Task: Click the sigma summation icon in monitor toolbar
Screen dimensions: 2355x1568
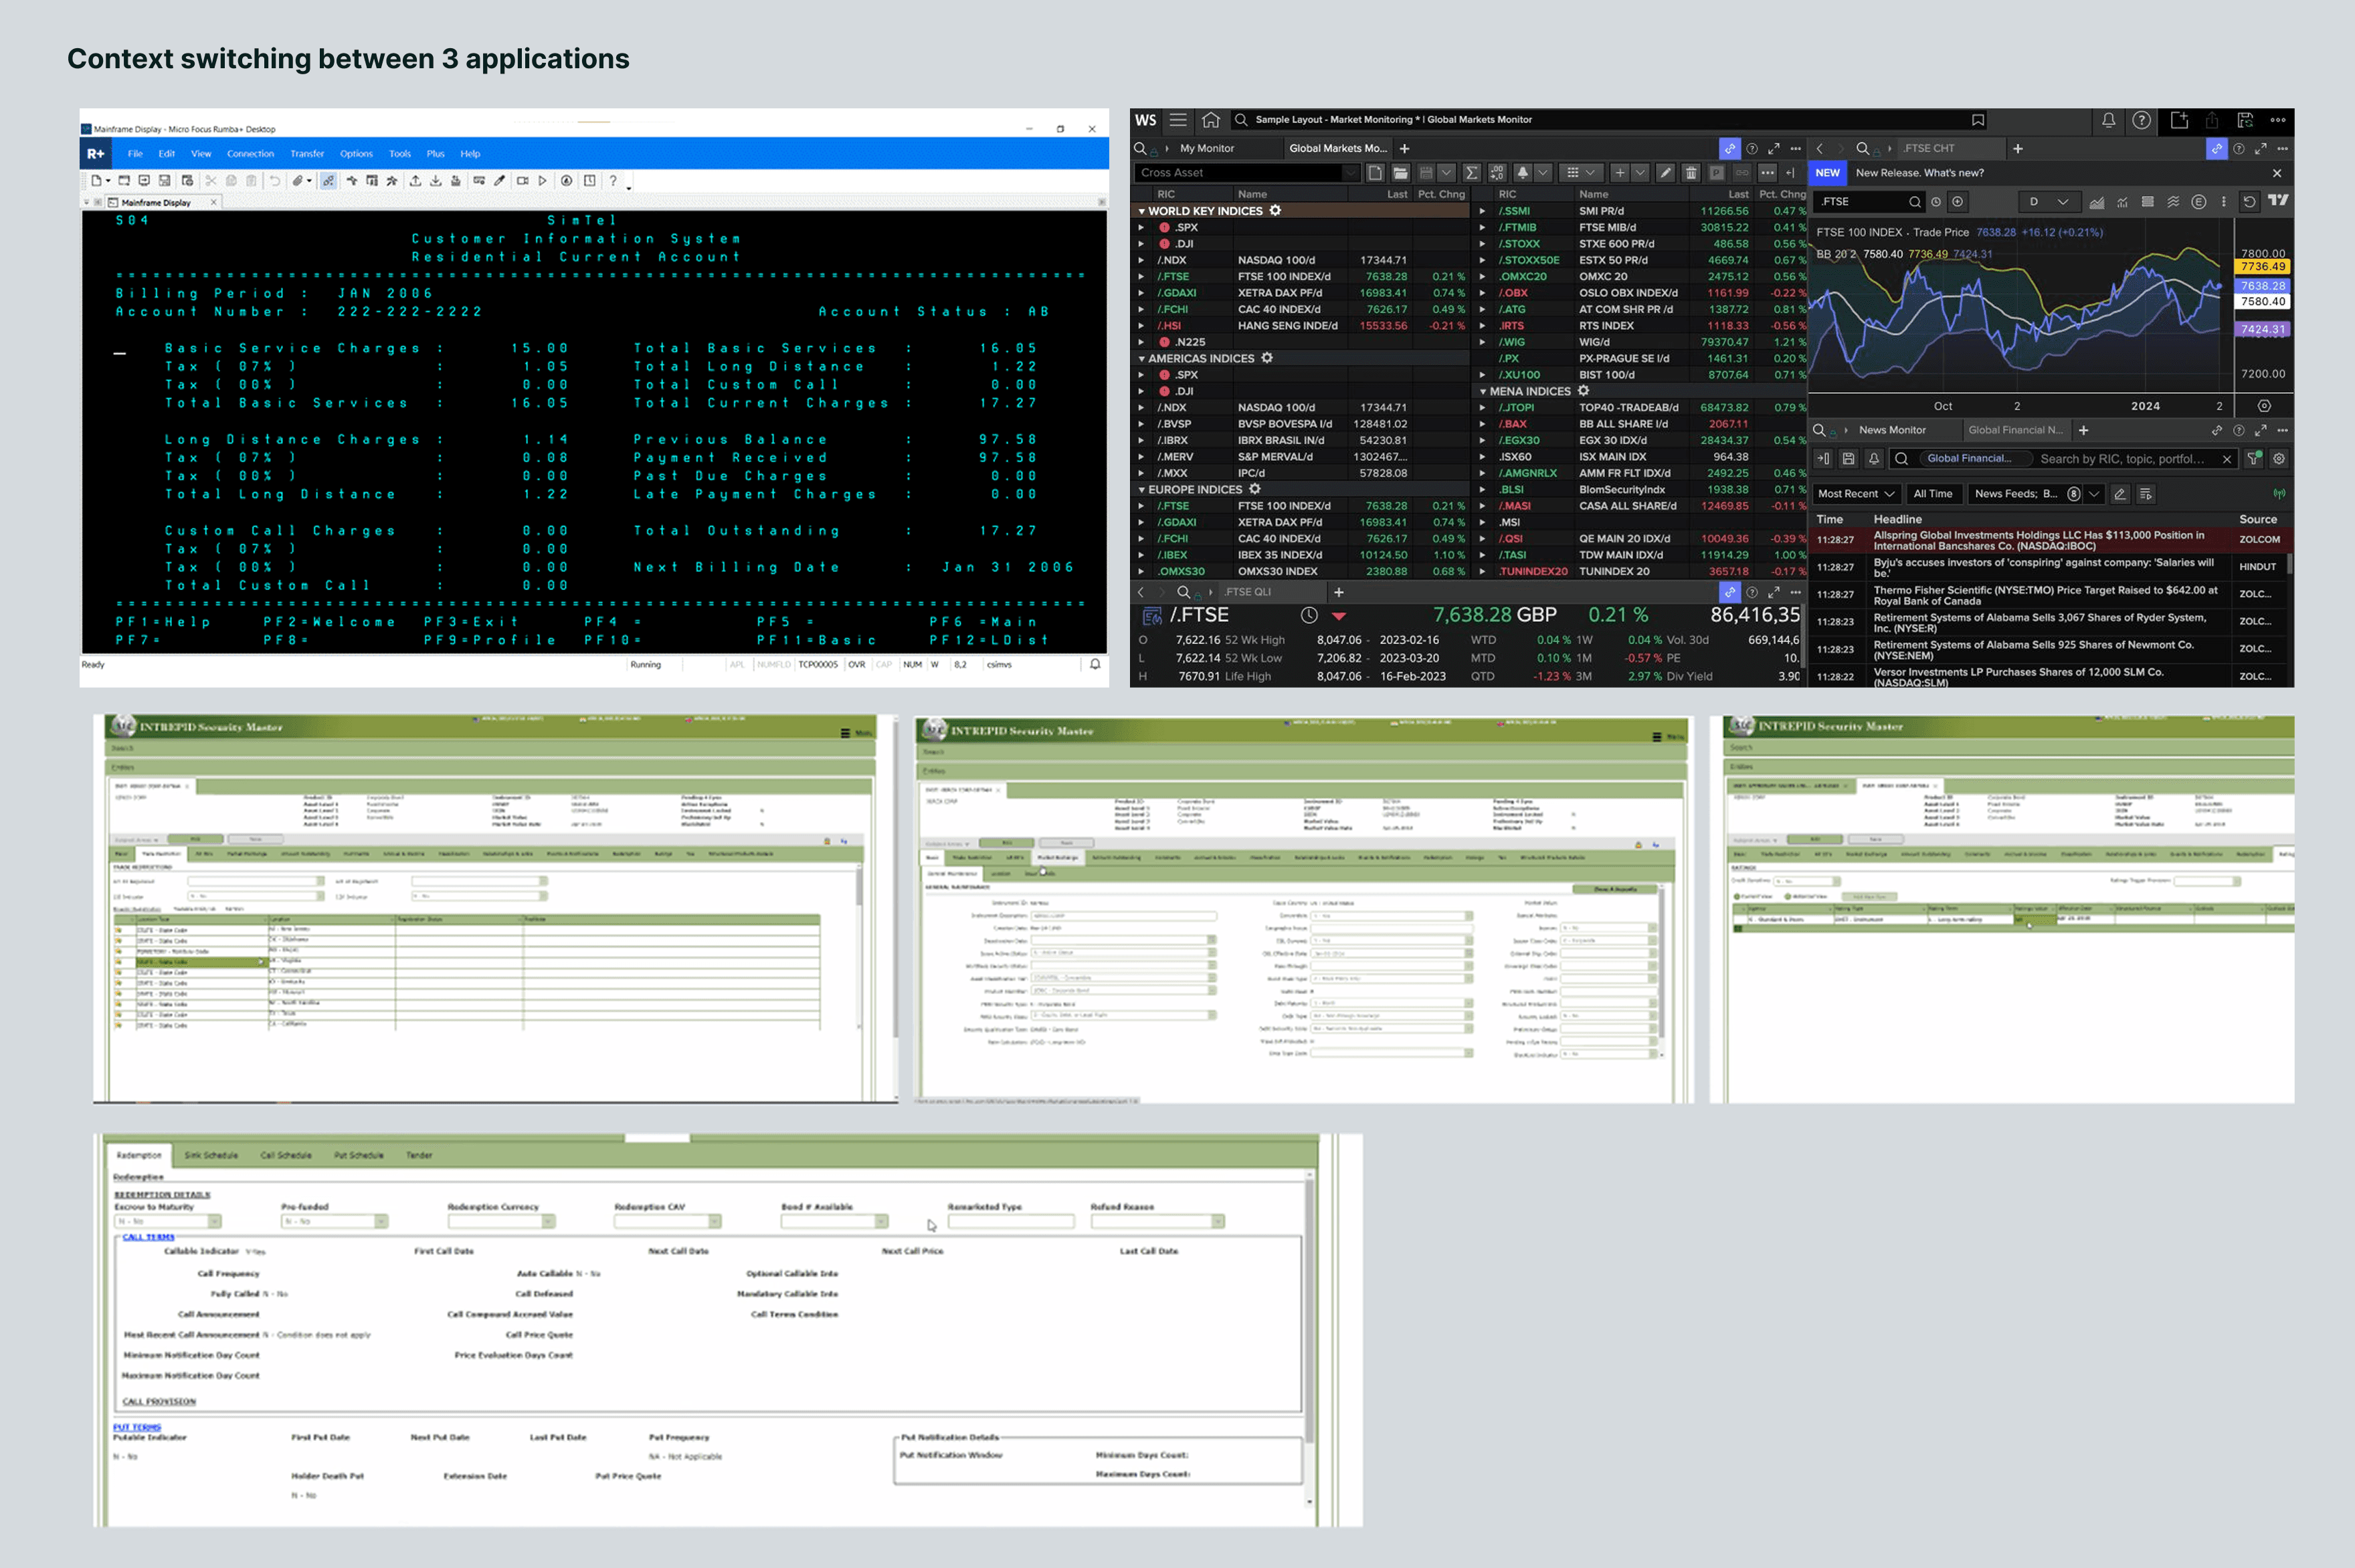Action: (1471, 173)
